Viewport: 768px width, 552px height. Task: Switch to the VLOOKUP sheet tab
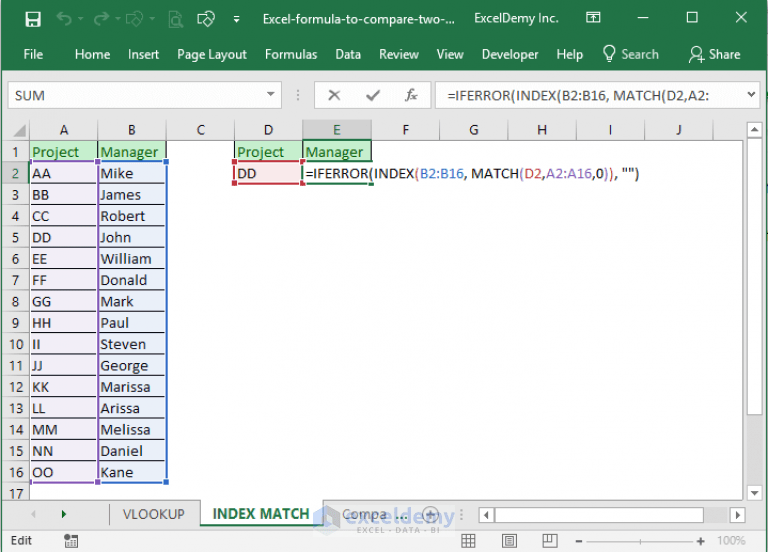[x=154, y=514]
